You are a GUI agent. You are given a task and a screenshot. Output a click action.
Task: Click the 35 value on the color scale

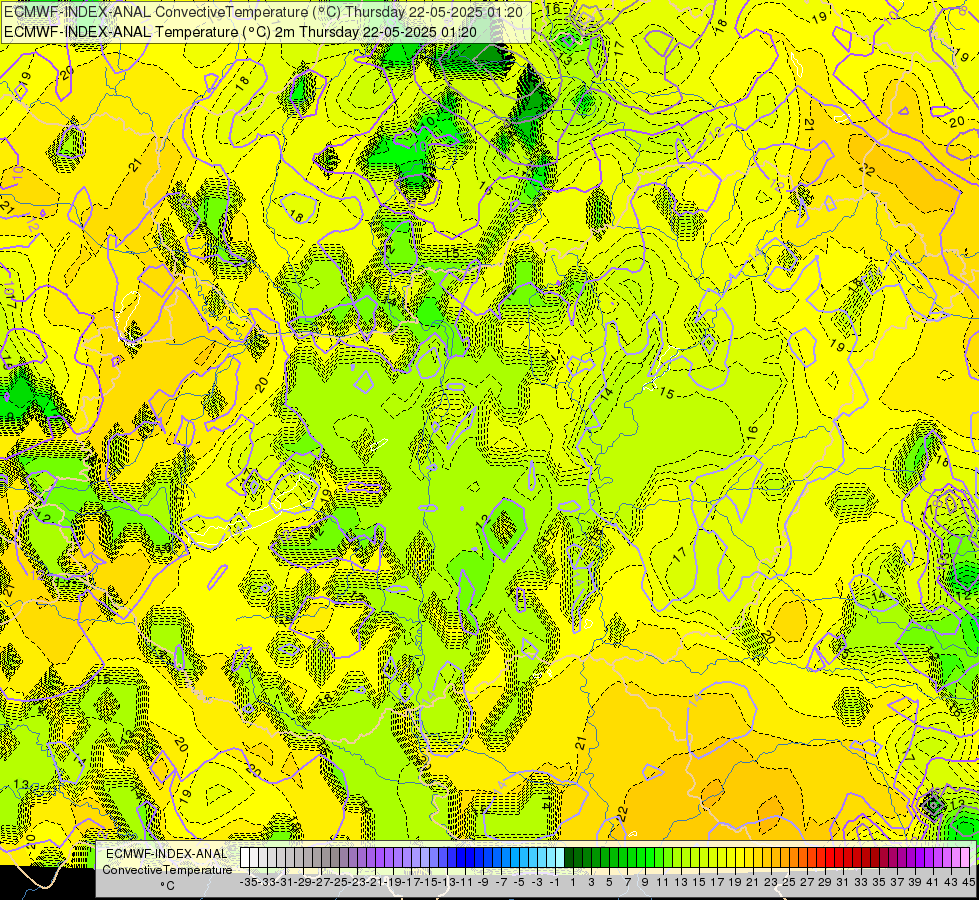[x=879, y=882]
